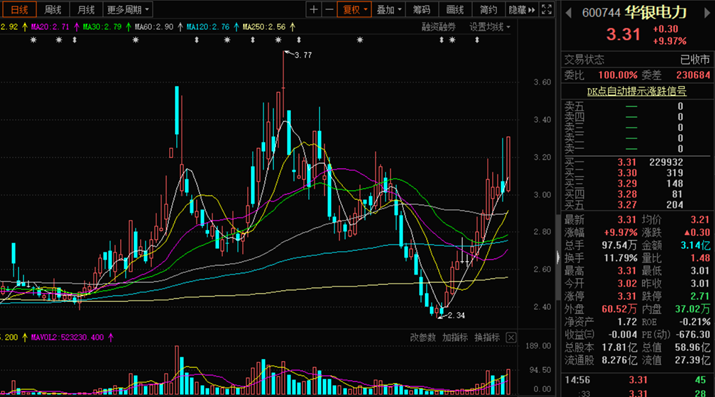The height and width of the screenshot is (397, 715).
Task: Go to next stock with right arrow
Action: point(707,13)
